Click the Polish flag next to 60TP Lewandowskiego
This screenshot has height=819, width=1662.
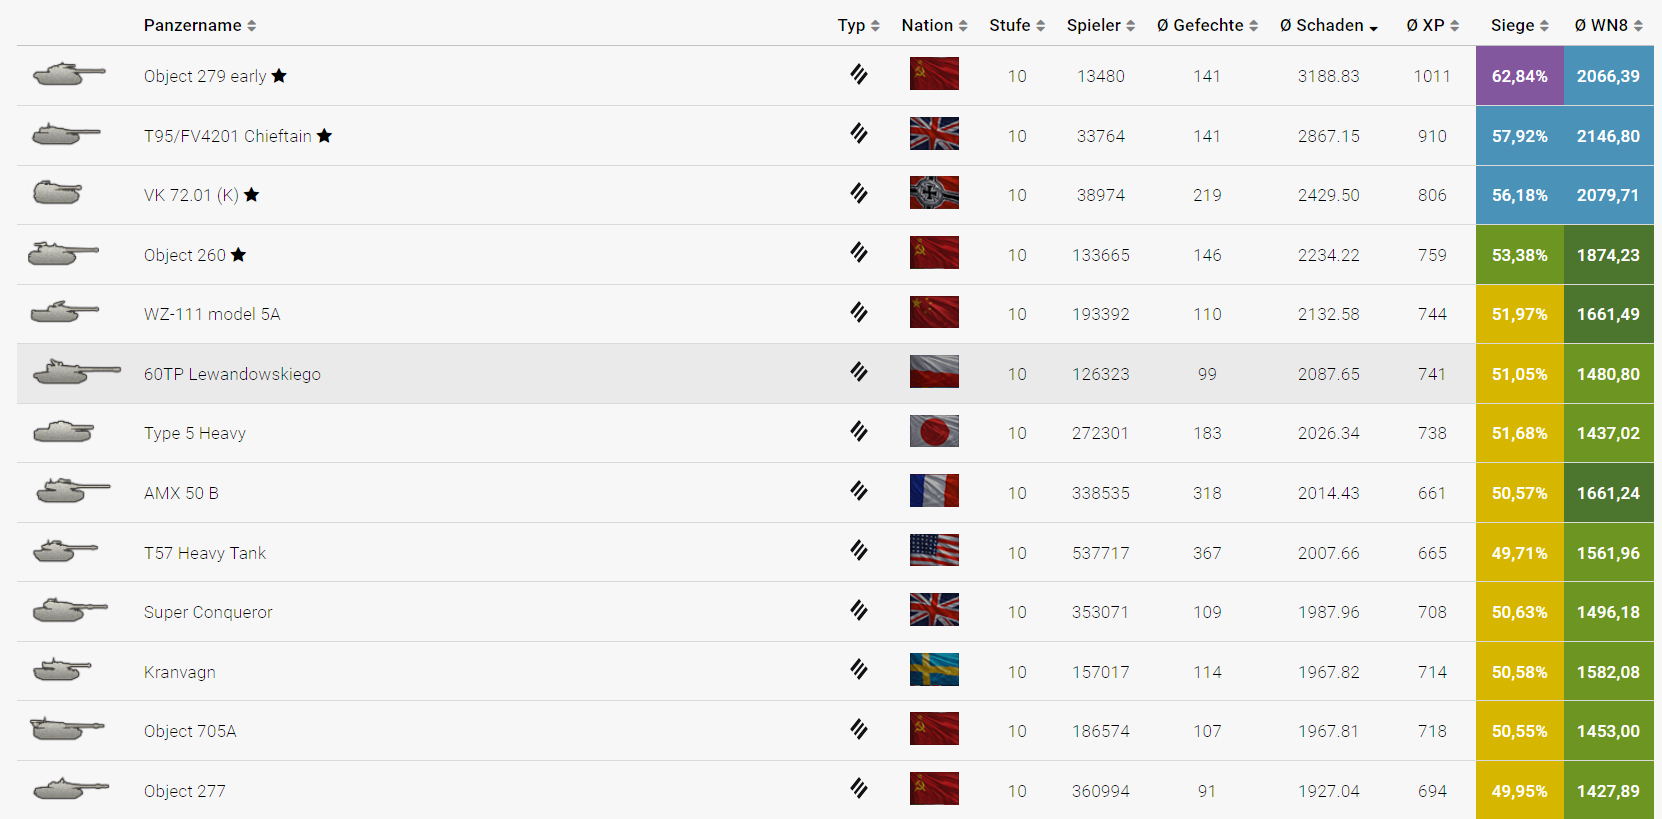point(934,372)
